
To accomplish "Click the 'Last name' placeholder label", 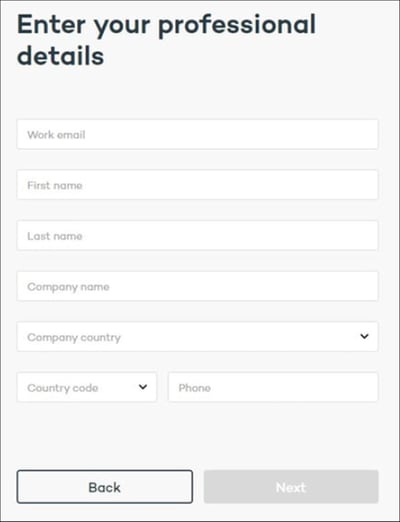I will [x=55, y=236].
